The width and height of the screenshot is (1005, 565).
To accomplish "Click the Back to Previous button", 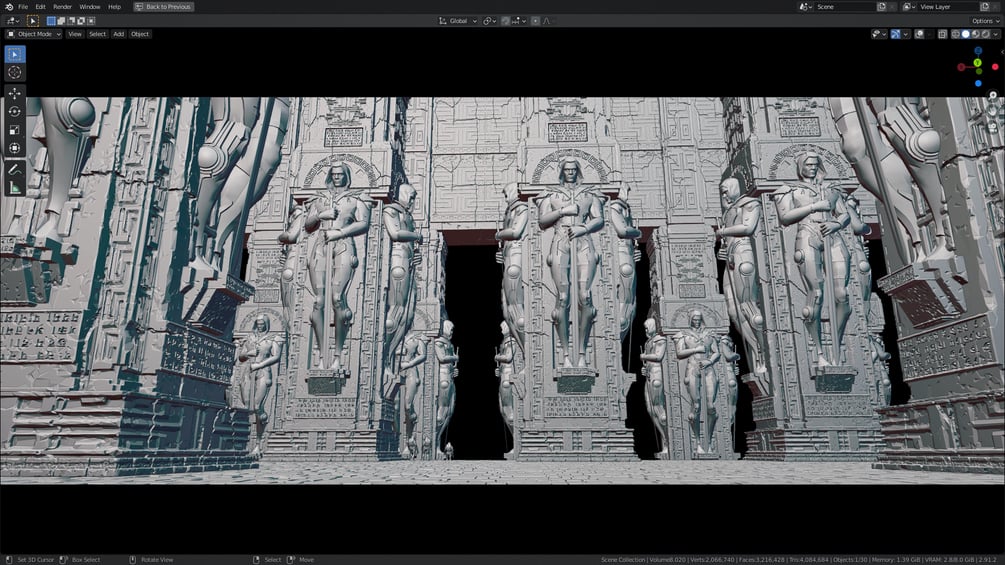I will [163, 6].
